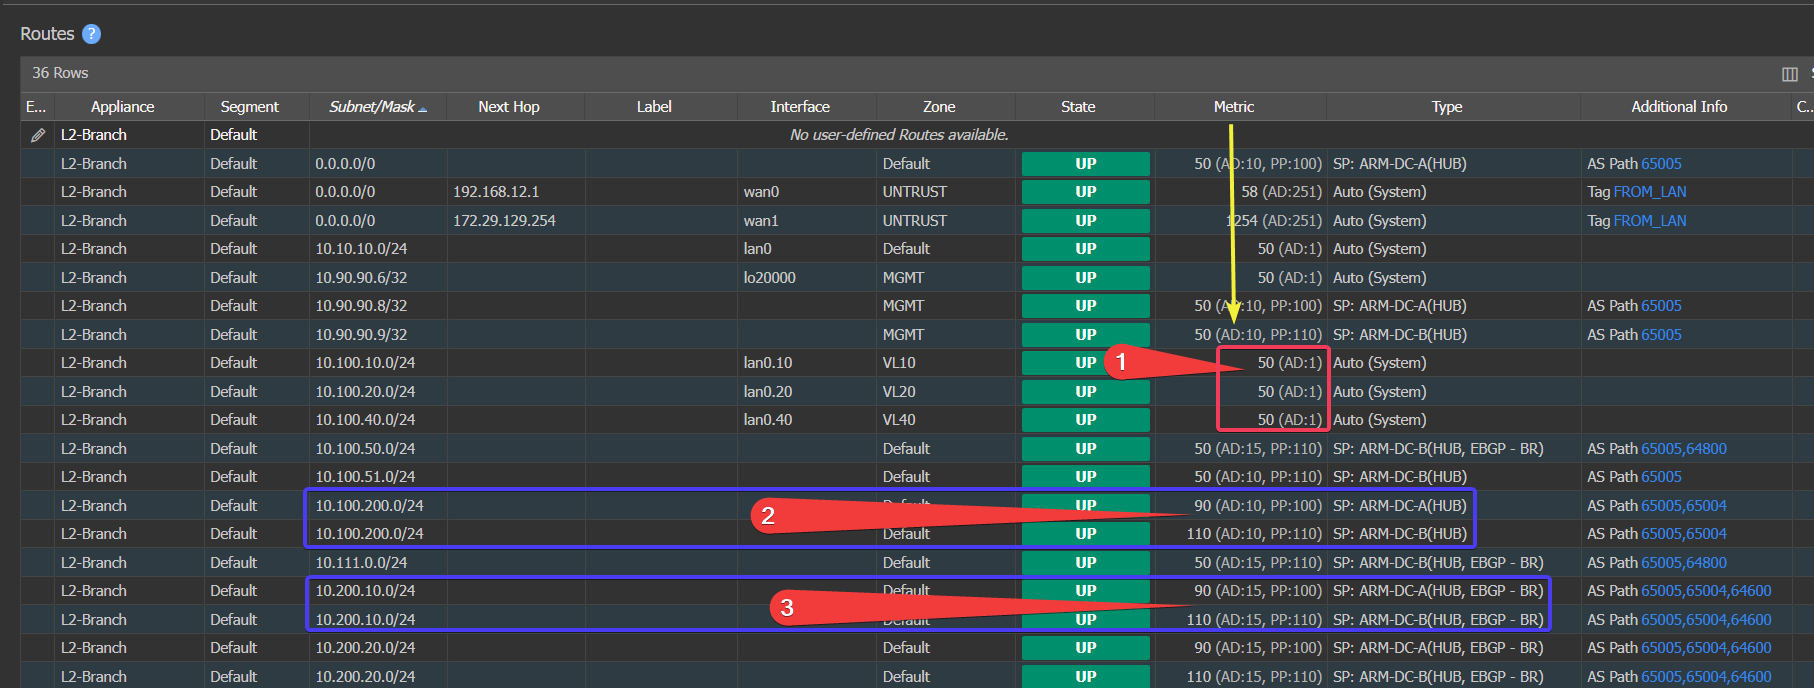Screen dimensions: 1814x688
Task: Sort by the Type column header
Action: click(1447, 107)
